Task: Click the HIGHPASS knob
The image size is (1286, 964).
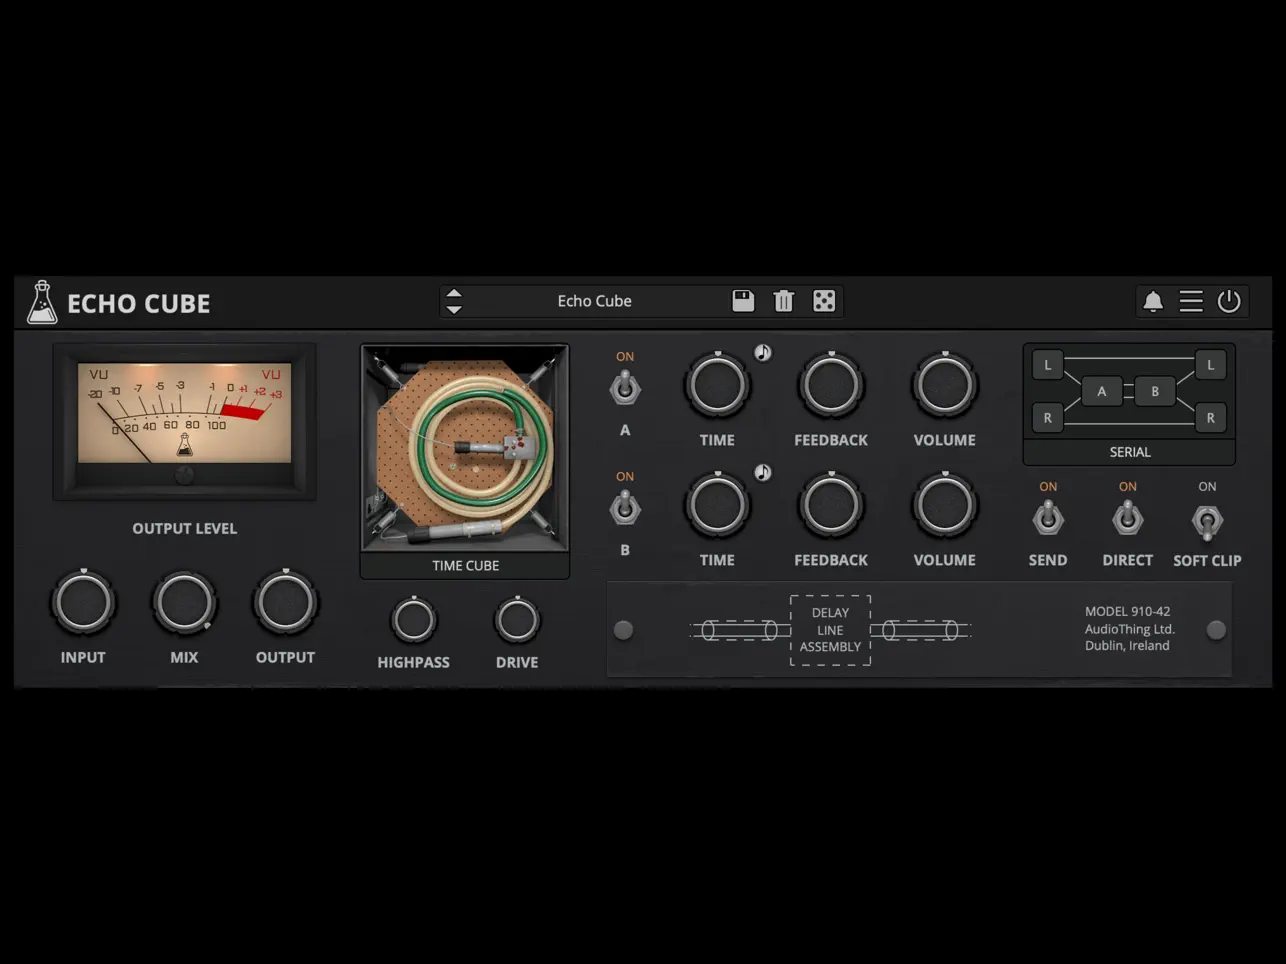Action: [x=413, y=621]
